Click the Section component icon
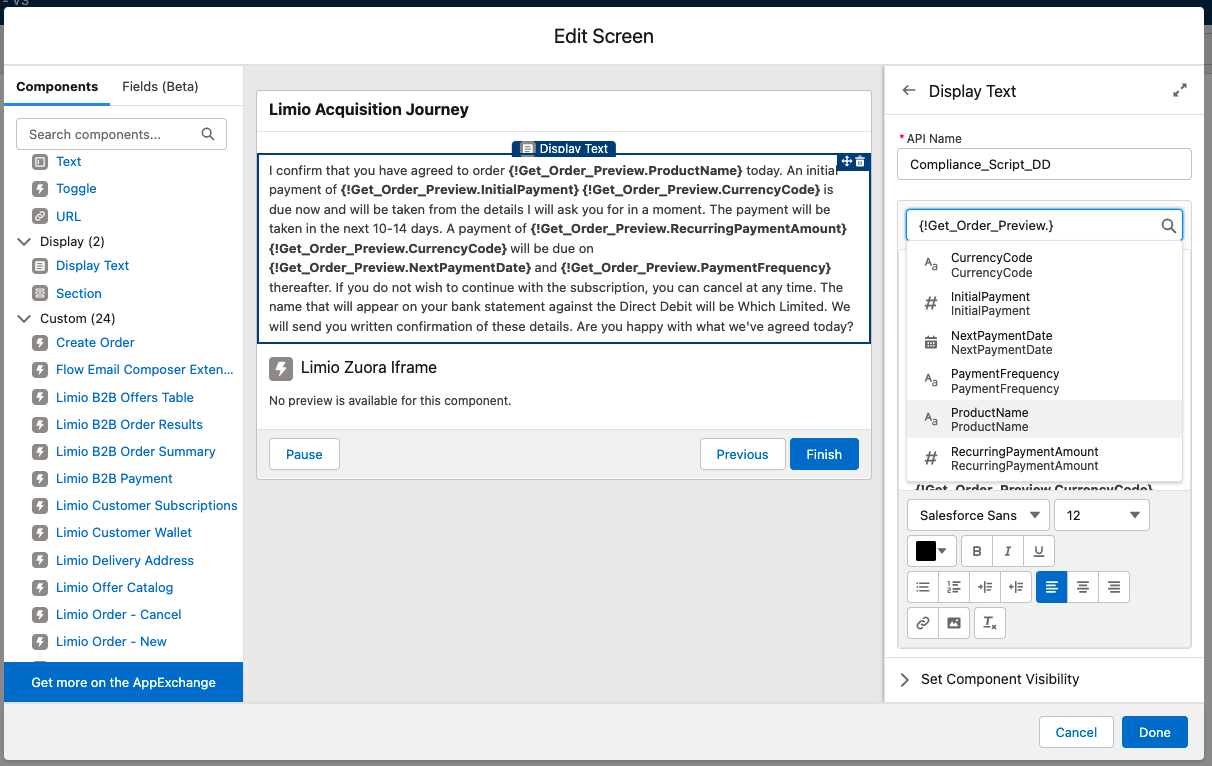Image resolution: width=1212 pixels, height=766 pixels. [x=40, y=293]
